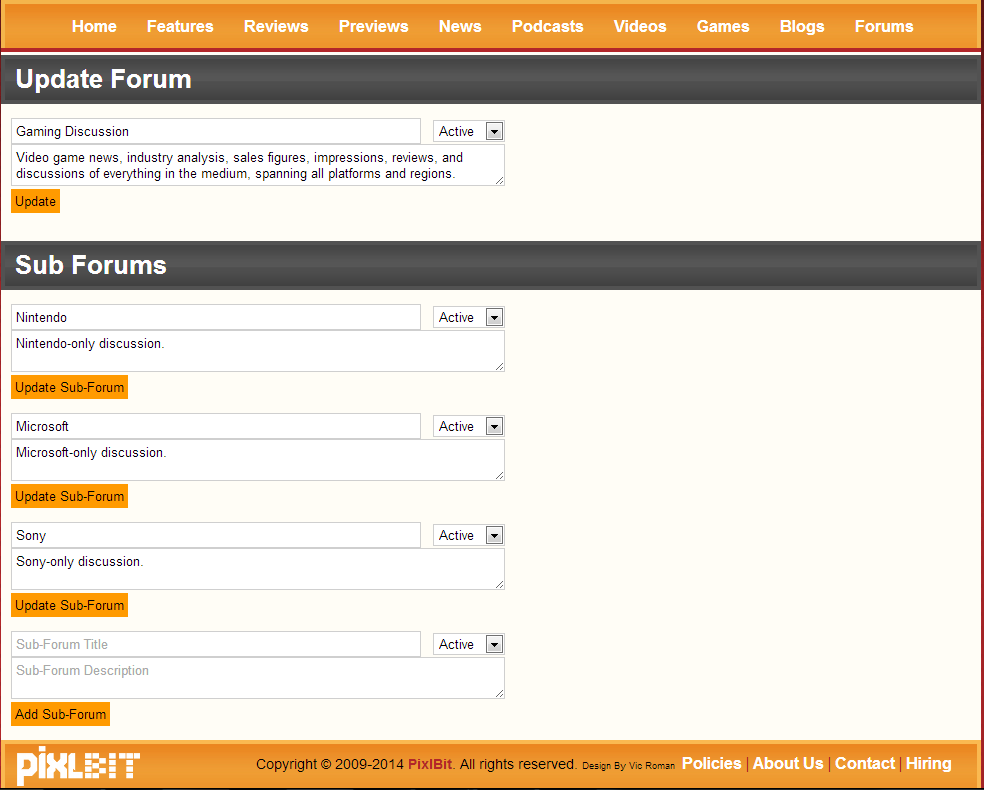This screenshot has width=984, height=790.
Task: Open the Videos nav item
Action: [640, 26]
